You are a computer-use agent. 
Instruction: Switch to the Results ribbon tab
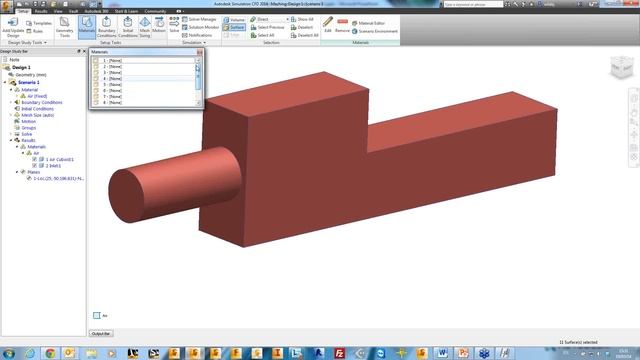[x=41, y=11]
